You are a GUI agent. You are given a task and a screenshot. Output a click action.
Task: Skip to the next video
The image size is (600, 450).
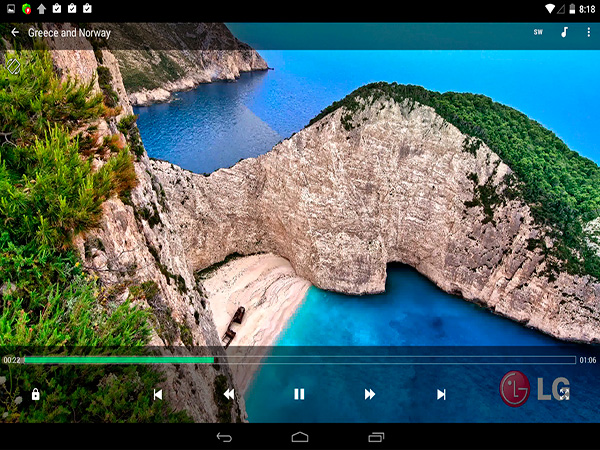point(441,394)
